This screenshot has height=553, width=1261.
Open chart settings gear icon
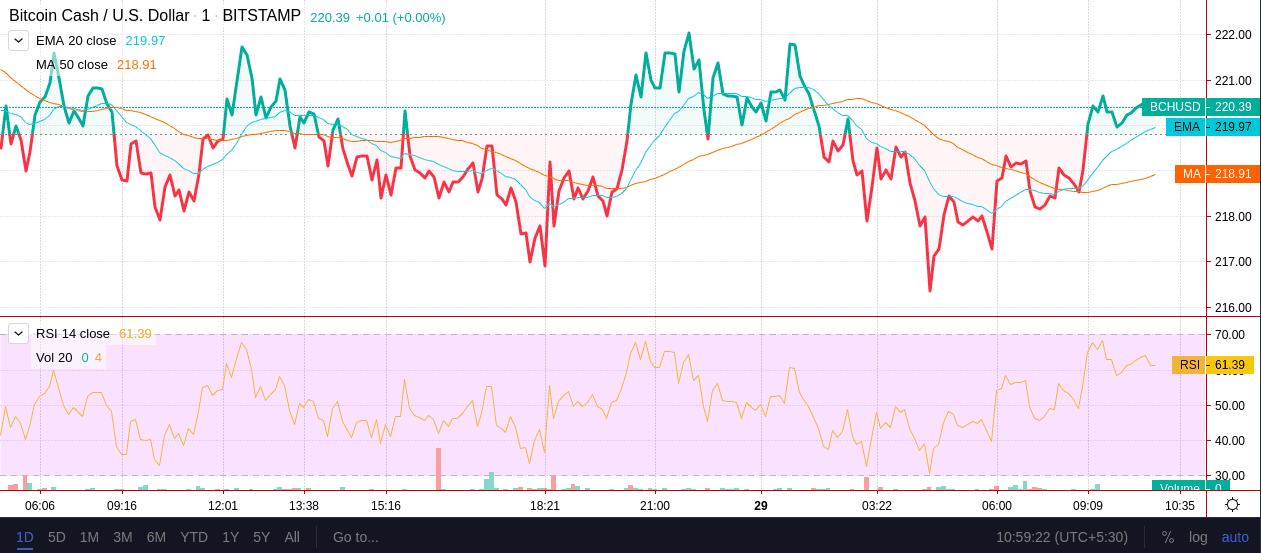(1233, 505)
